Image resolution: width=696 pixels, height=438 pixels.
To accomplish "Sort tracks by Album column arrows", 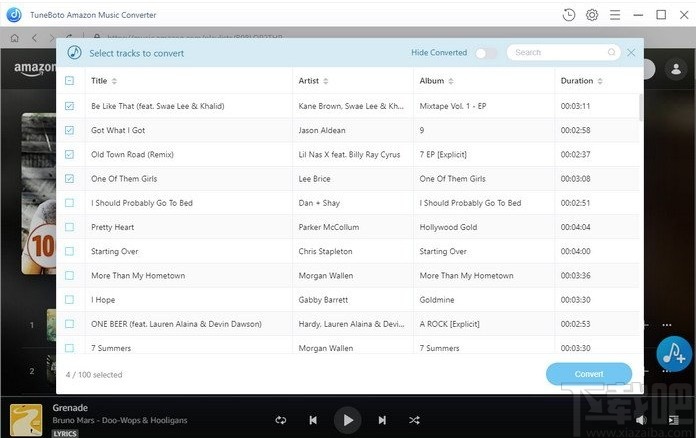I will [451, 81].
